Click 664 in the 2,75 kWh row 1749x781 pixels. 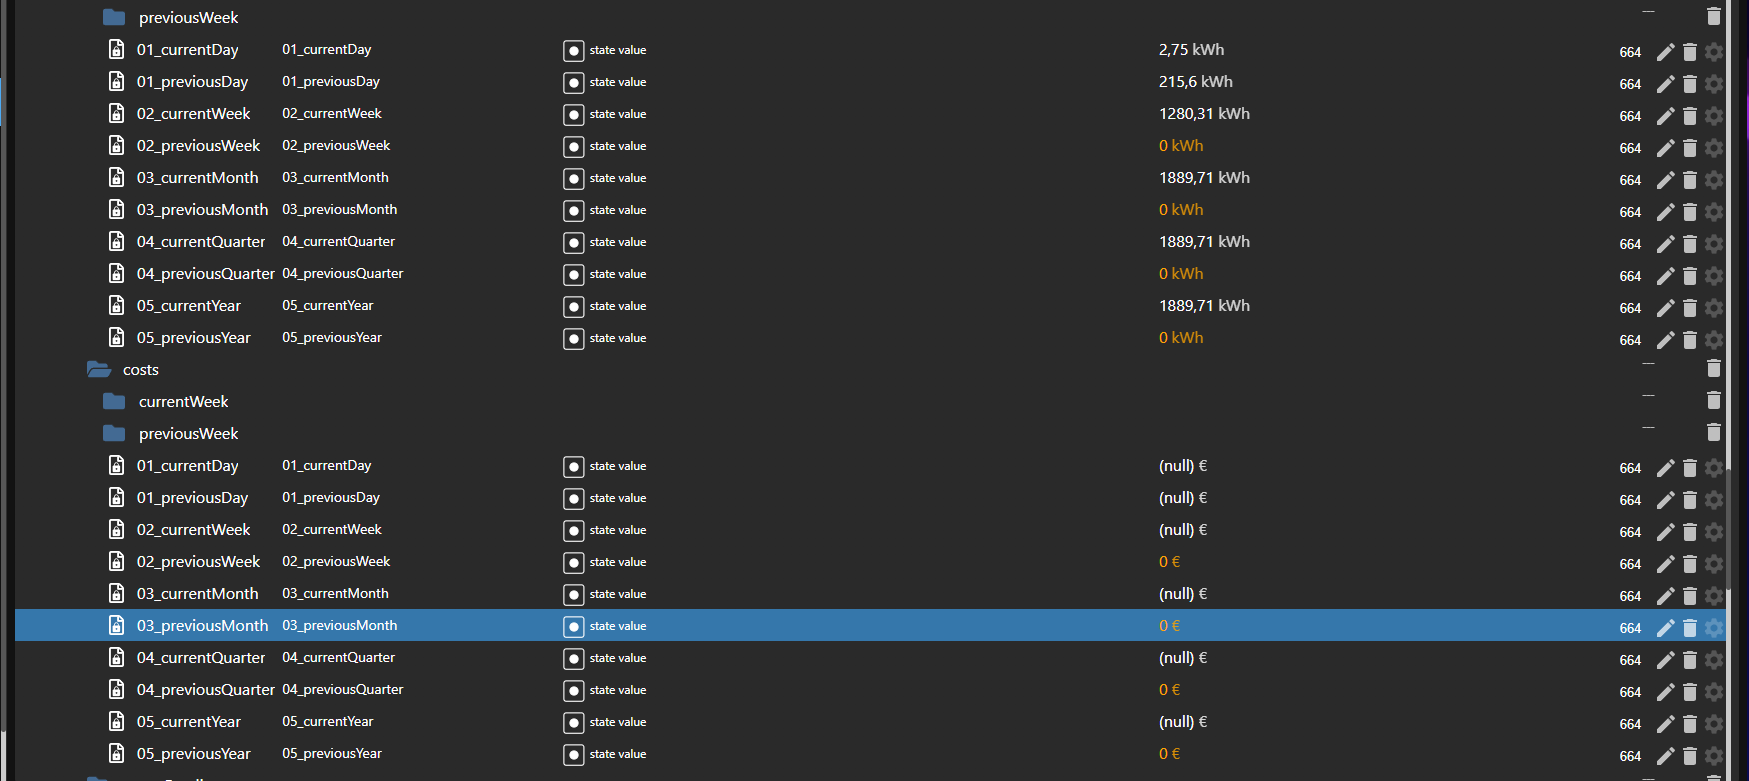(x=1630, y=52)
